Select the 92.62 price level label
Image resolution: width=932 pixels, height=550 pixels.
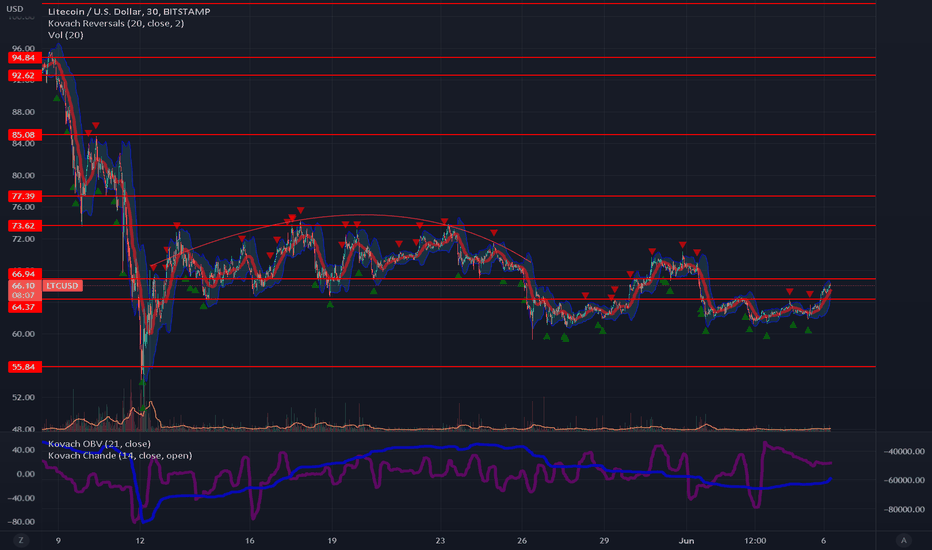[24, 76]
